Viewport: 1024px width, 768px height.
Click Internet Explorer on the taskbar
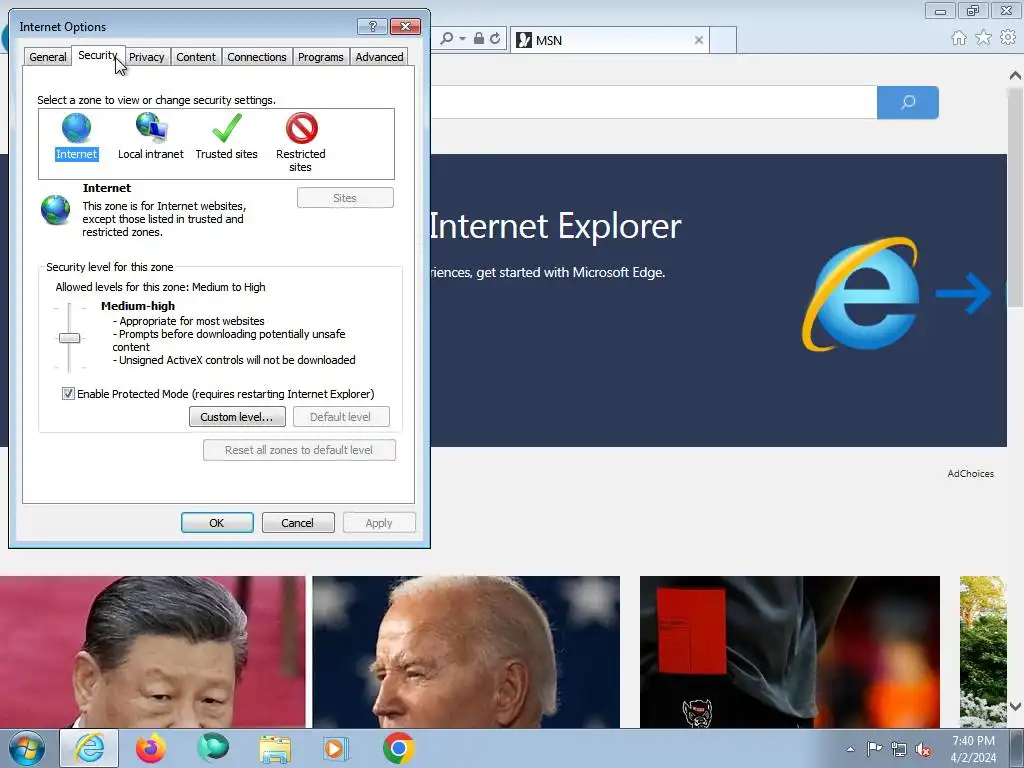(x=89, y=748)
